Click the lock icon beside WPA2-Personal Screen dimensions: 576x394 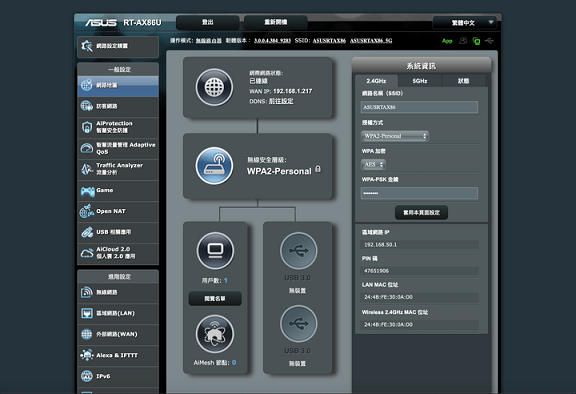point(318,169)
